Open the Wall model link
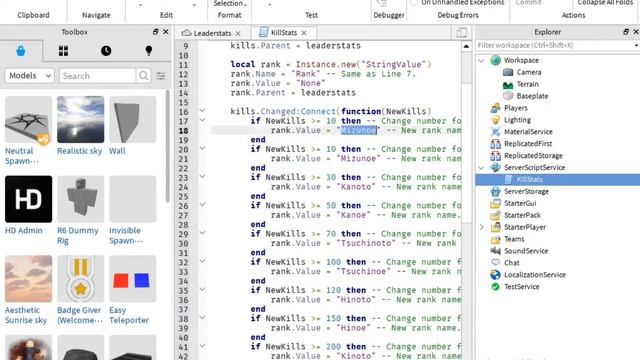This screenshot has width=640, height=360. point(117,151)
